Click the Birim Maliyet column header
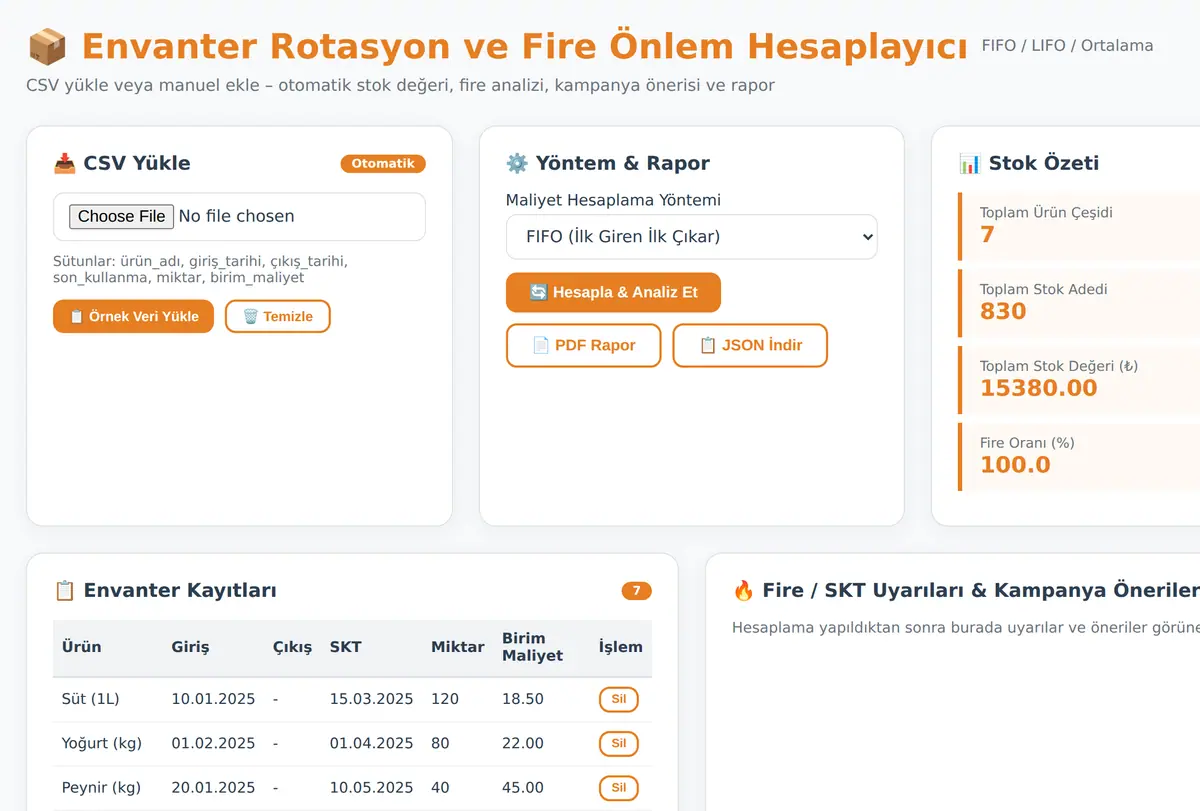This screenshot has width=1200, height=811. [532, 647]
